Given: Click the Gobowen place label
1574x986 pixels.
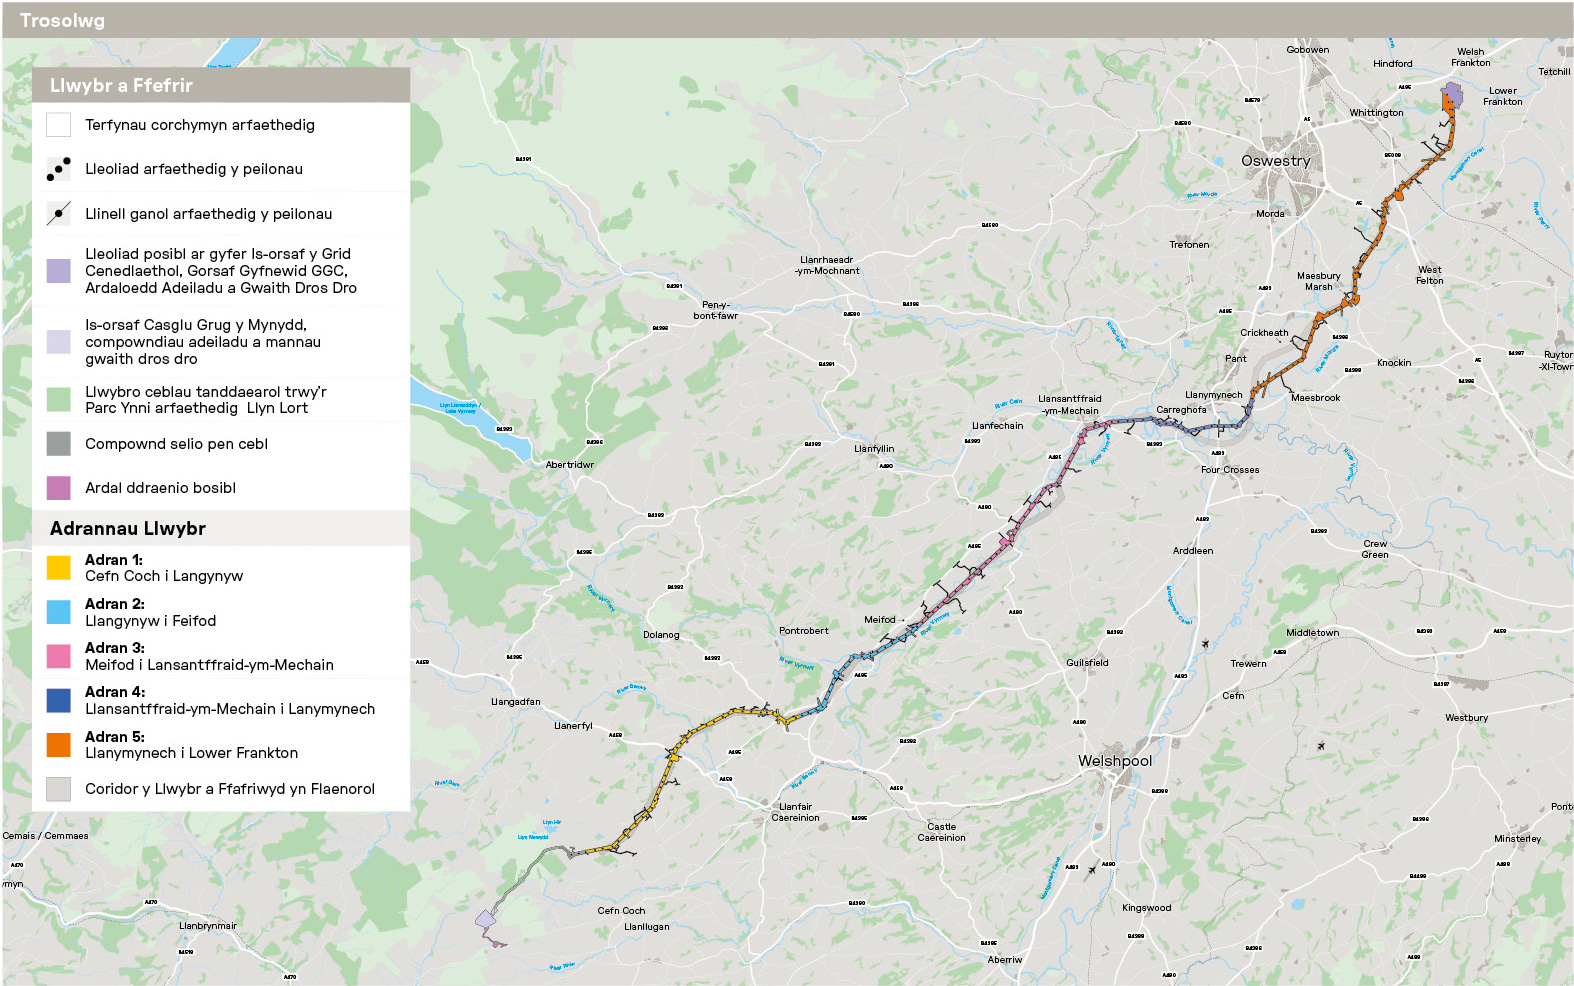Looking at the screenshot, I should (x=1308, y=50).
